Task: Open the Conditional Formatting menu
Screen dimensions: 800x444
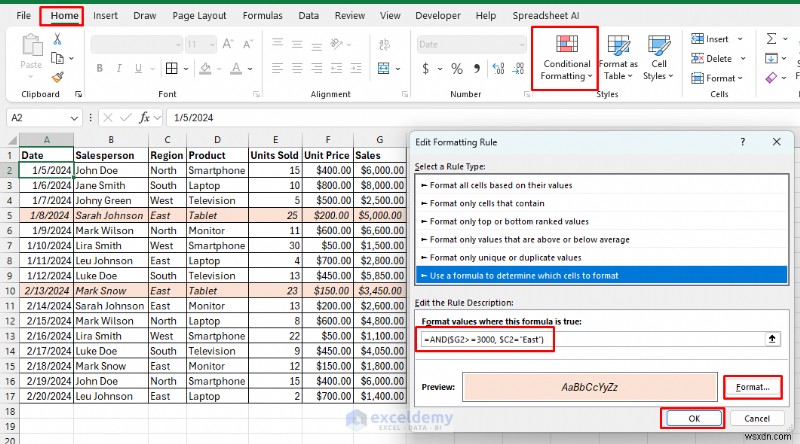Action: [566, 58]
